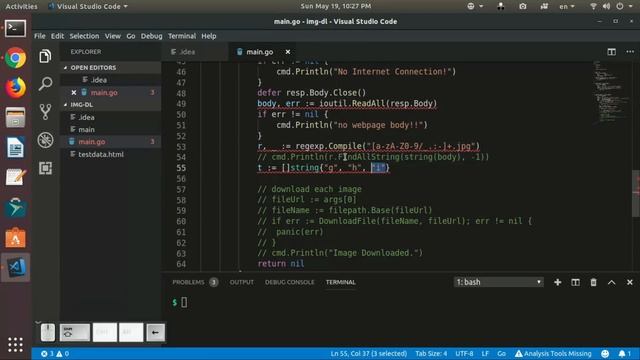Close main.go in Open Editors list
This screenshot has height=360, width=640.
74,93
